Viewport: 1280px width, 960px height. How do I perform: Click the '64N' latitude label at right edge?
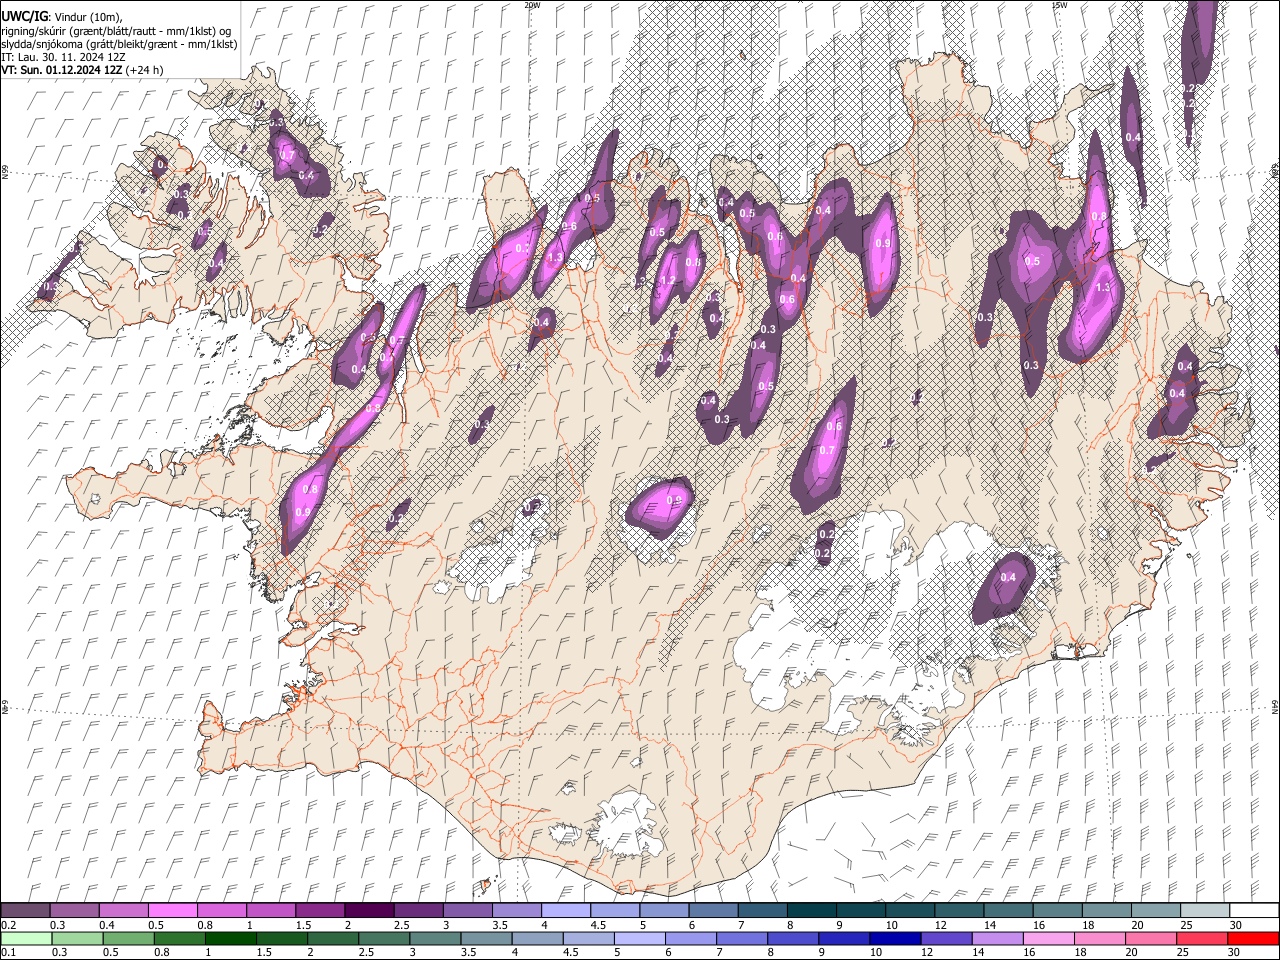tap(1275, 706)
